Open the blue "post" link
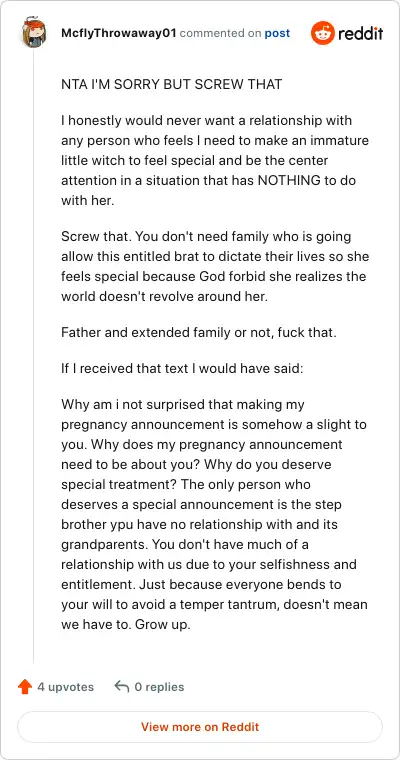The height and width of the screenshot is (760, 400). (277, 33)
